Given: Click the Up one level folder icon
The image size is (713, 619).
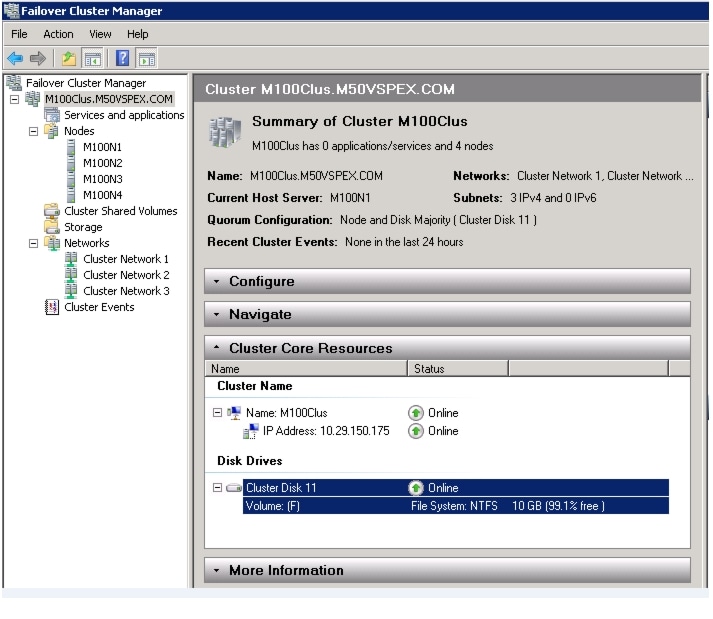Looking at the screenshot, I should [69, 58].
